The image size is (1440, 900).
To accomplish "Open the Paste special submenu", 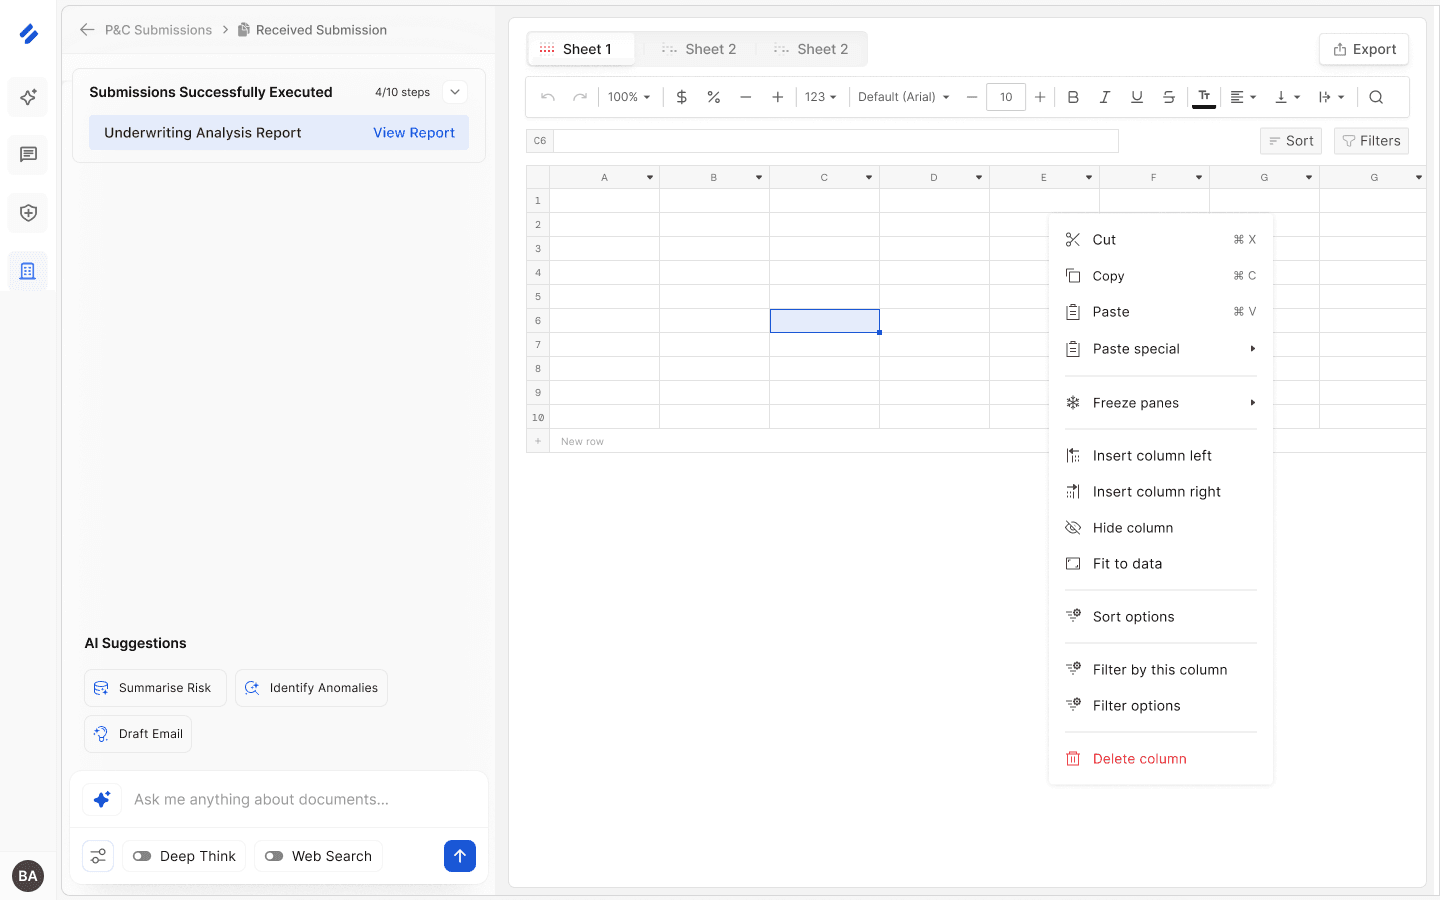I will click(x=1161, y=349).
